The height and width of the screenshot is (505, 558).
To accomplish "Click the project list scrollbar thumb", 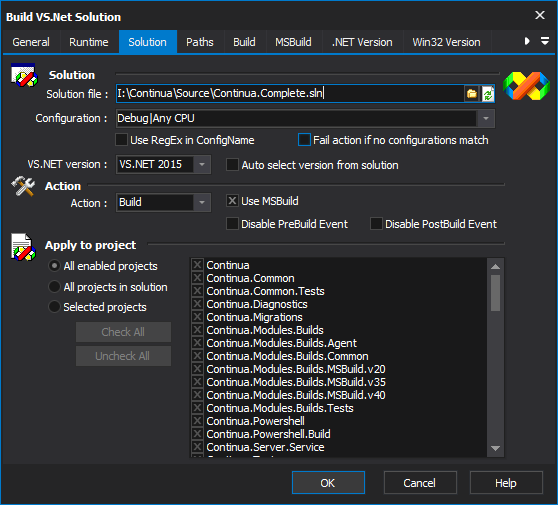I will pyautogui.click(x=495, y=293).
